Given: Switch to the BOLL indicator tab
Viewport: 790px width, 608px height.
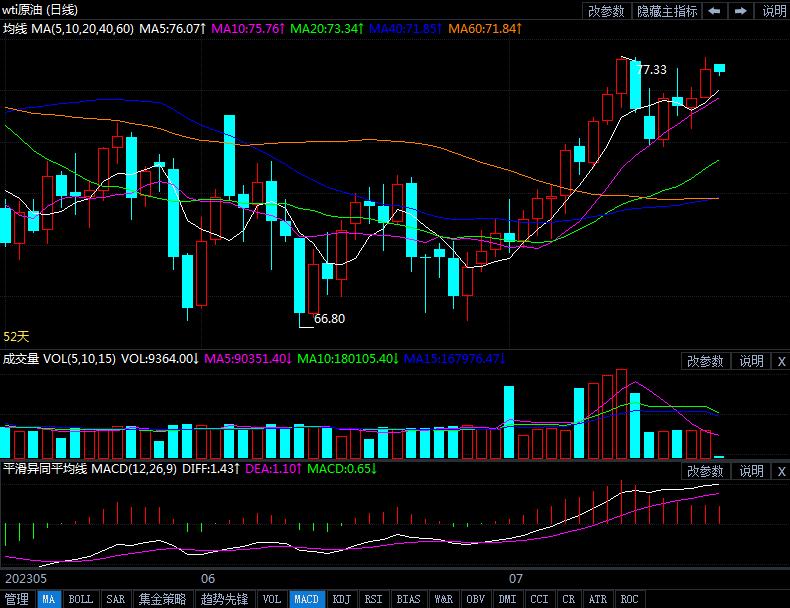Looking at the screenshot, I should [x=80, y=599].
